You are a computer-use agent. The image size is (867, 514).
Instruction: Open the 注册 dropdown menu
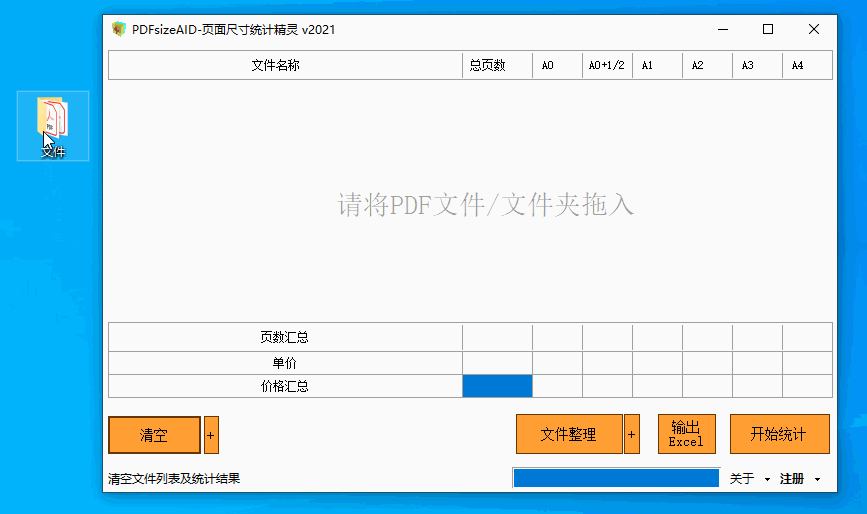point(800,479)
